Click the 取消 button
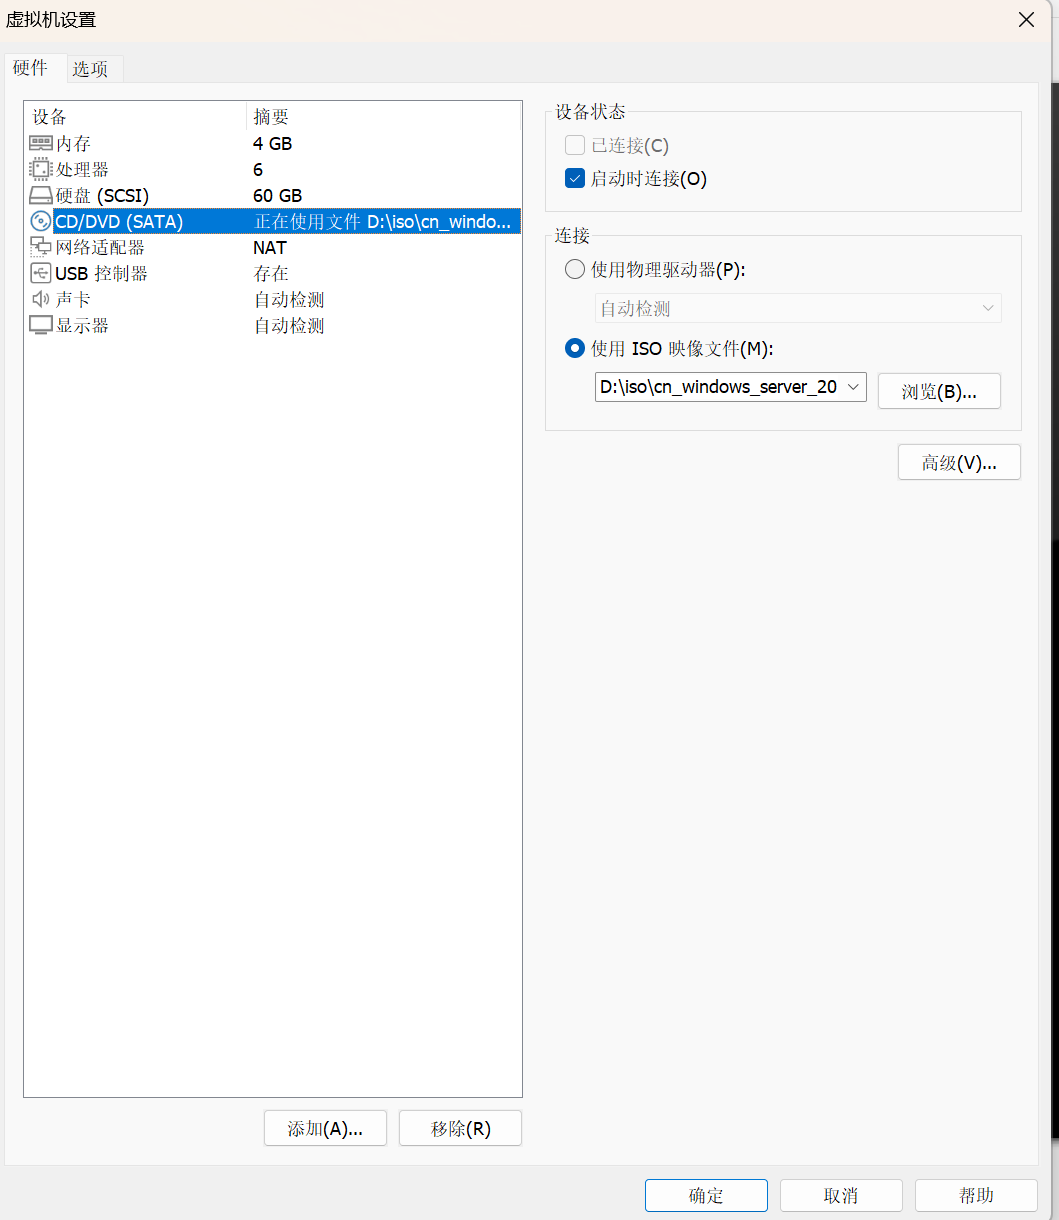1059x1220 pixels. click(x=841, y=1196)
